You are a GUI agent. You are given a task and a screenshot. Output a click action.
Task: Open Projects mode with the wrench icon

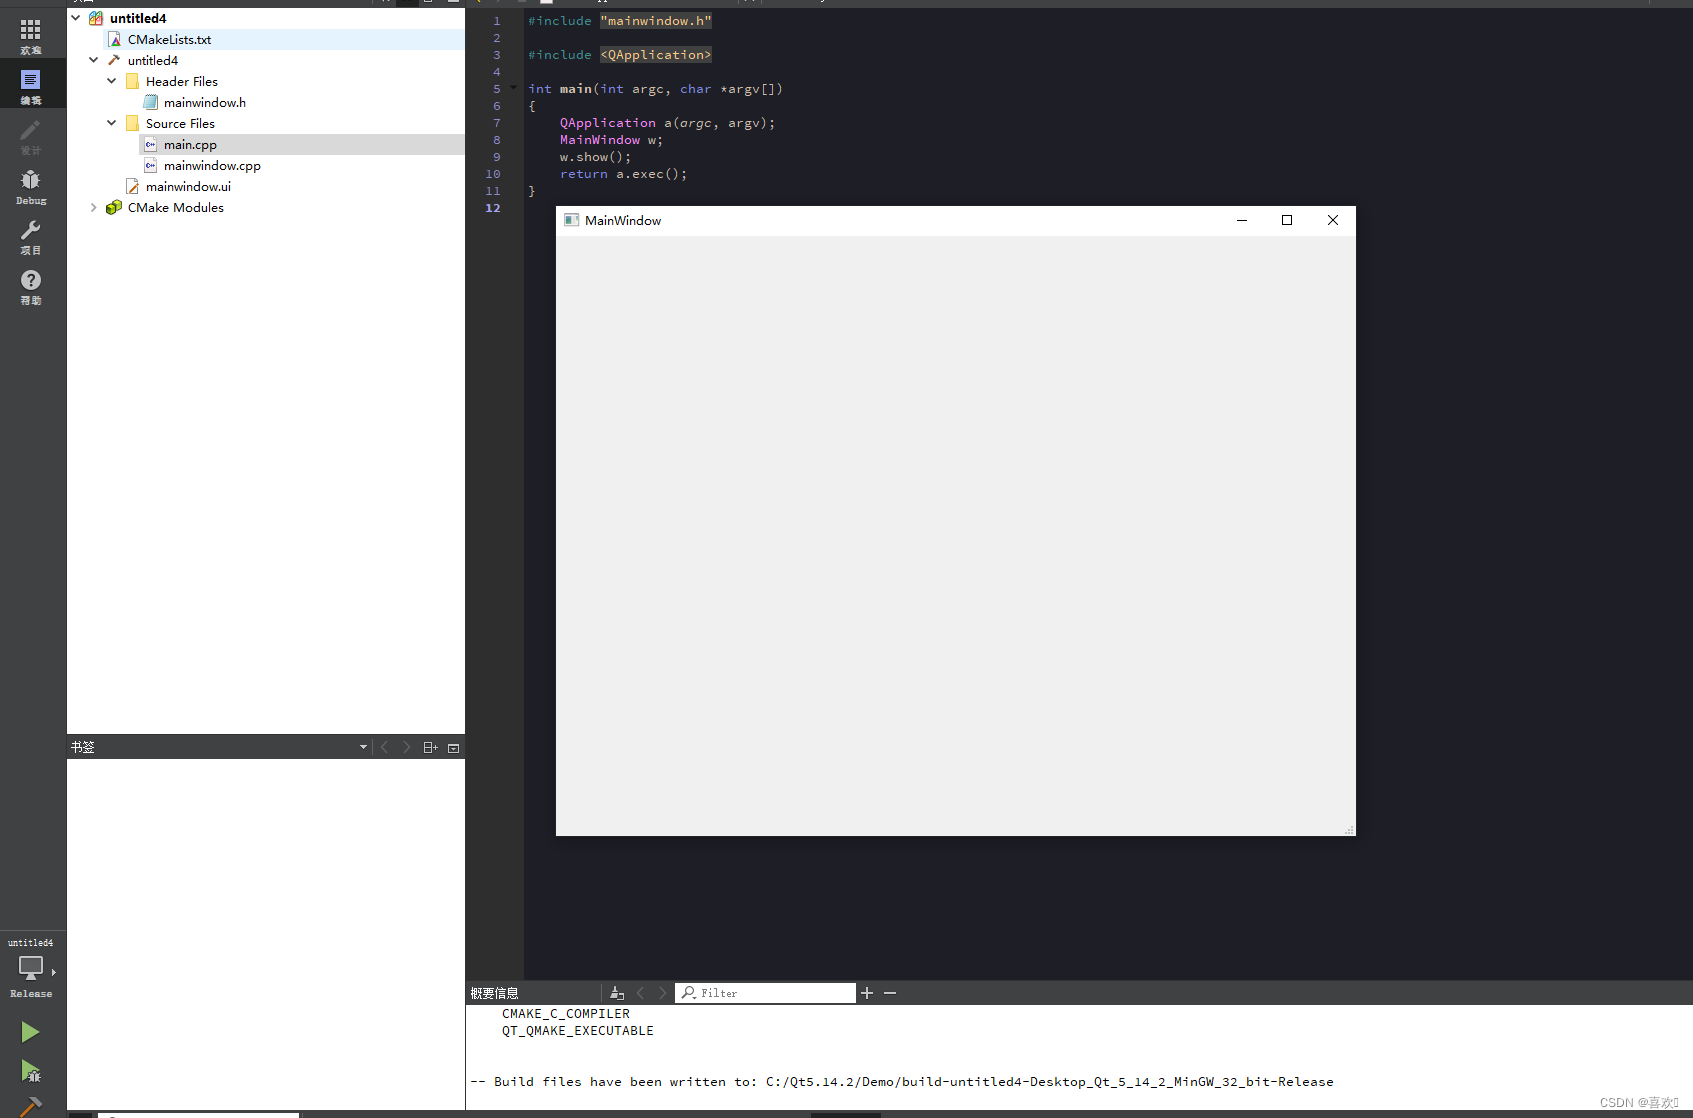30,236
